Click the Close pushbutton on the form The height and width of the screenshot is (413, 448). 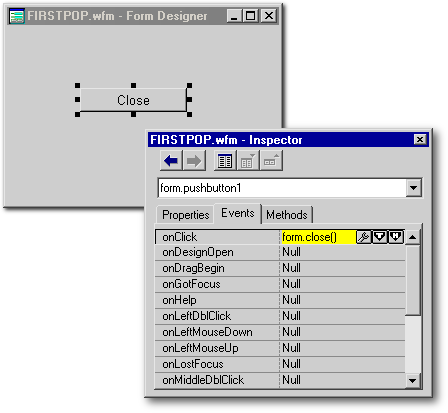133,100
